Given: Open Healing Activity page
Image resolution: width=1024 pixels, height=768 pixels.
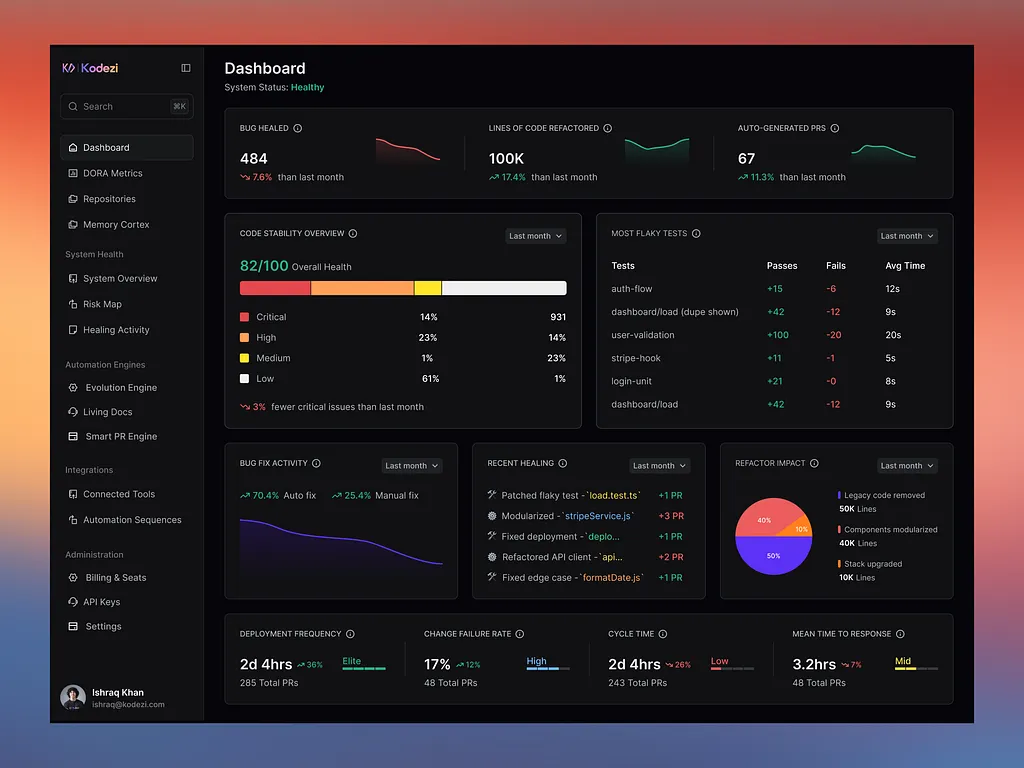Looking at the screenshot, I should (x=127, y=330).
